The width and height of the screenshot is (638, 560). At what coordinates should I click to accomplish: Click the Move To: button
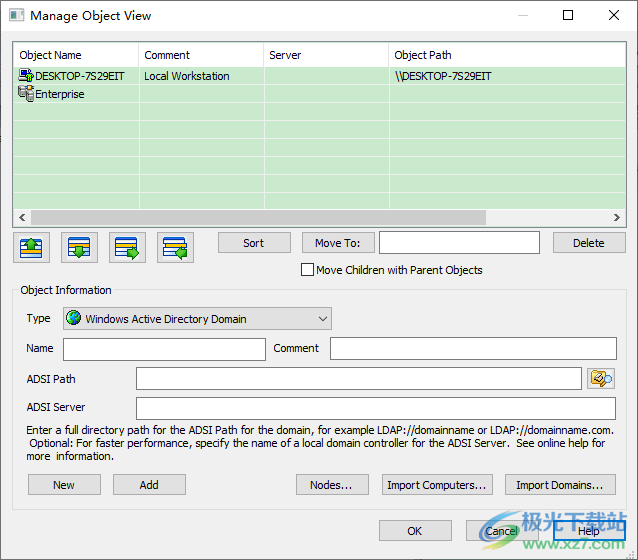[x=338, y=243]
